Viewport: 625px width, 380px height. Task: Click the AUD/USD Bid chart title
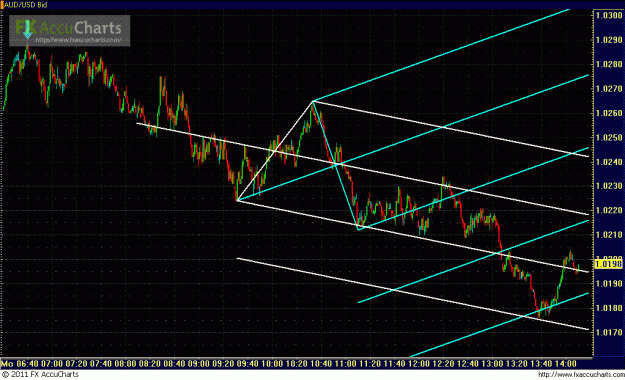25,5
